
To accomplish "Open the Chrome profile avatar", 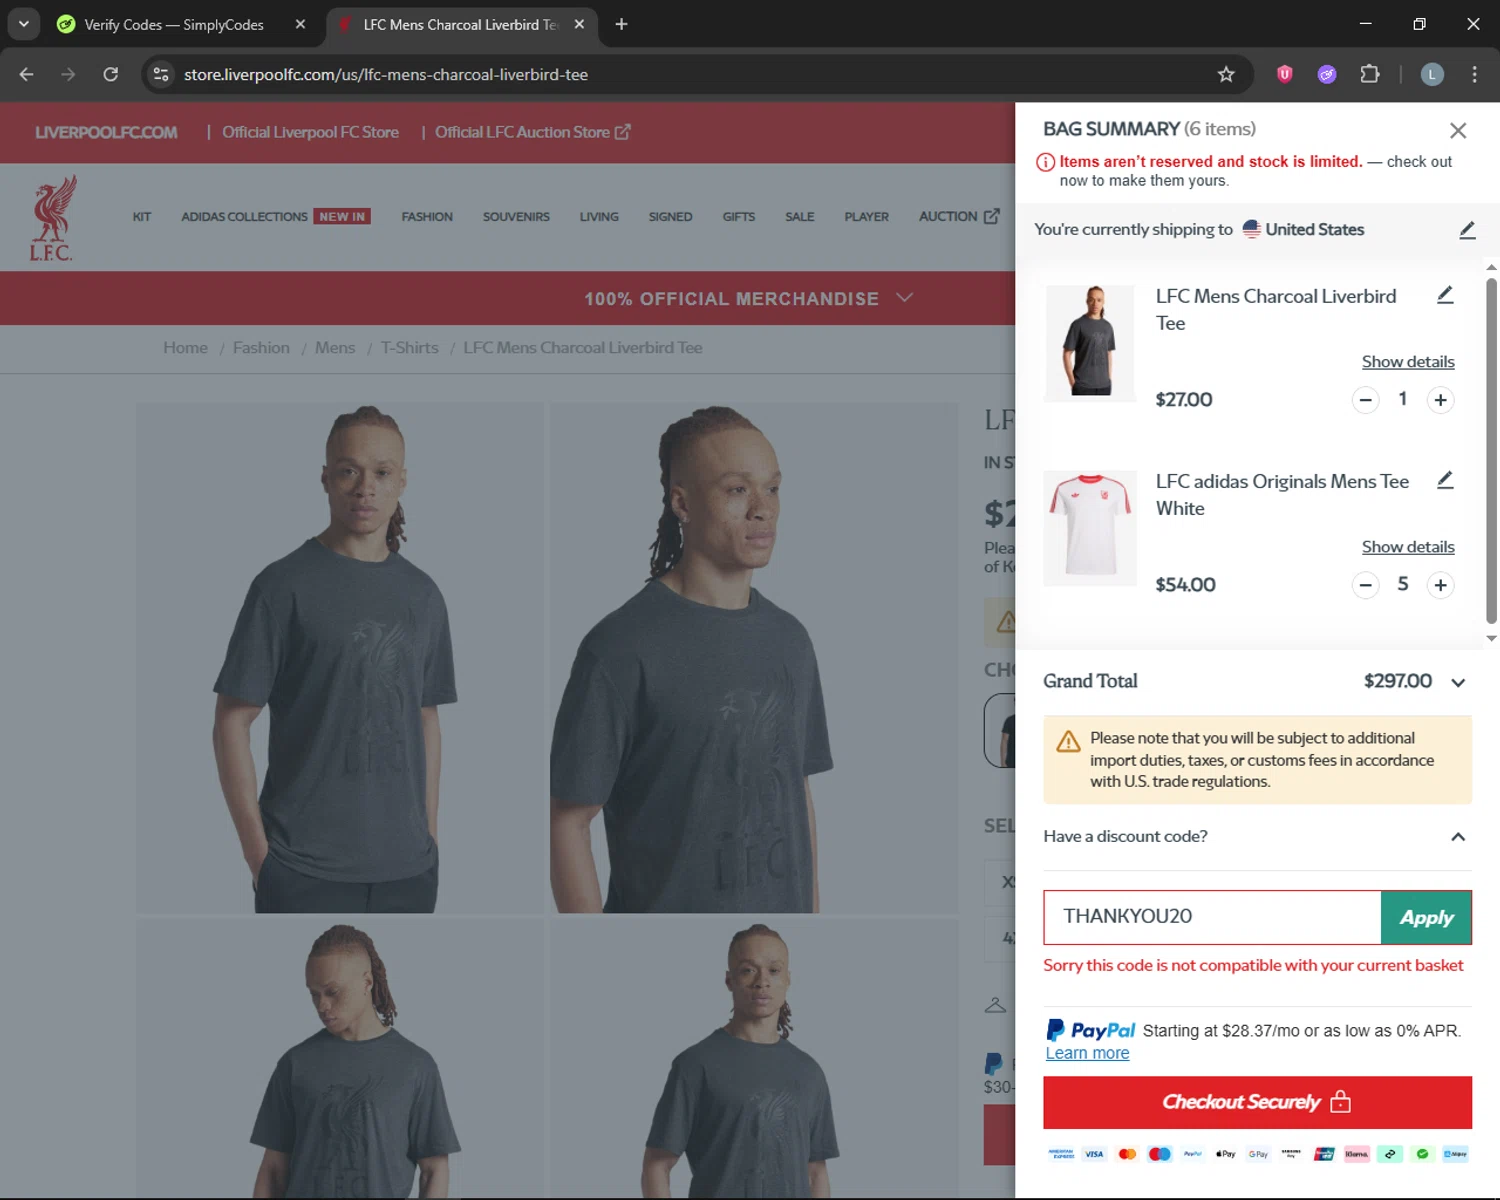I will pyautogui.click(x=1432, y=74).
